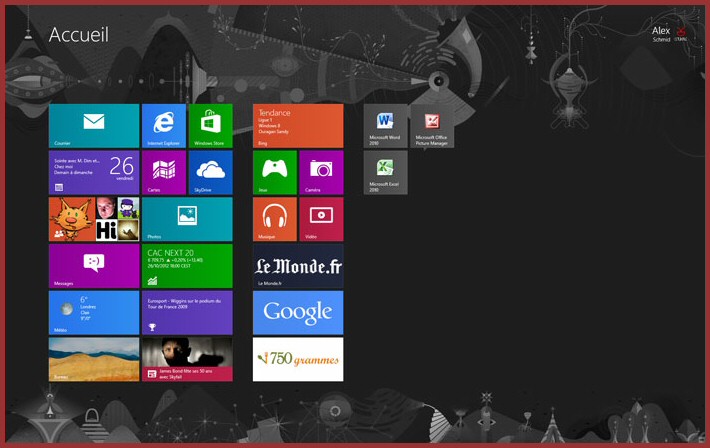Open the Jeux Xbox games tile
This screenshot has height=448, width=710.
[x=275, y=173]
